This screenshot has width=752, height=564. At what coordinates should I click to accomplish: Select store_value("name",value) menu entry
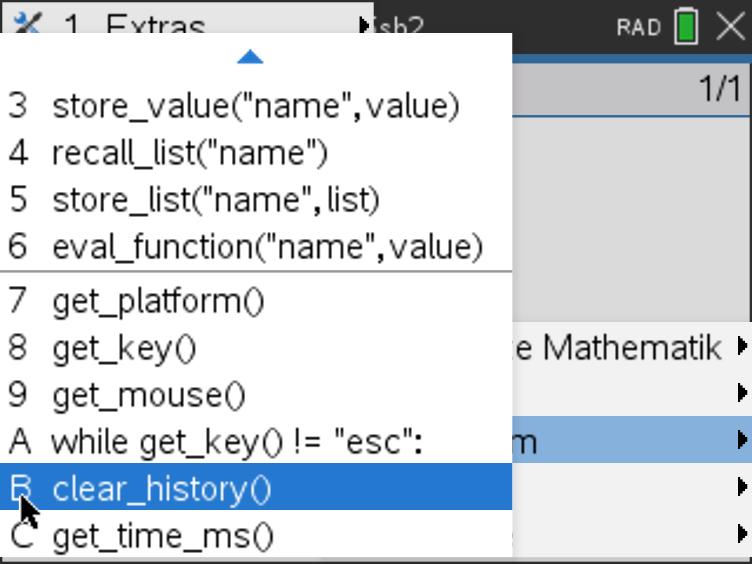tap(255, 106)
